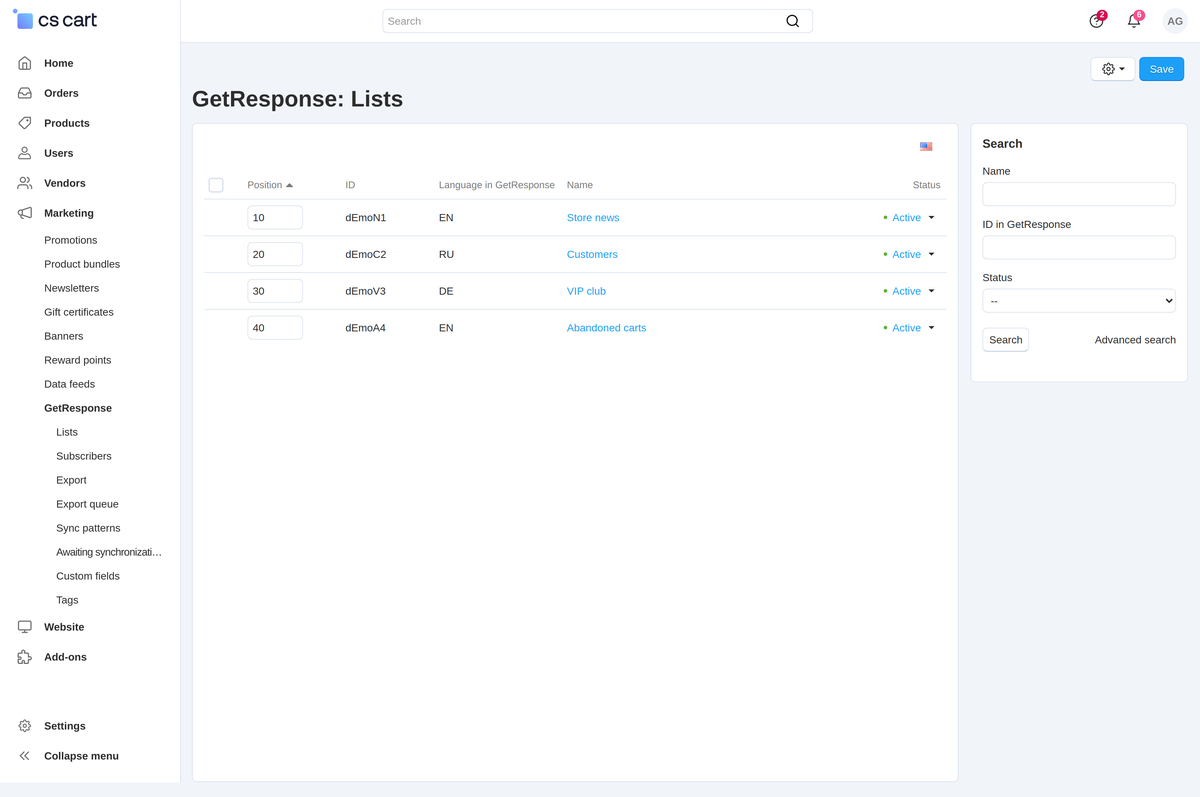Go to Reward points submenu
The height and width of the screenshot is (797, 1200).
tap(77, 360)
